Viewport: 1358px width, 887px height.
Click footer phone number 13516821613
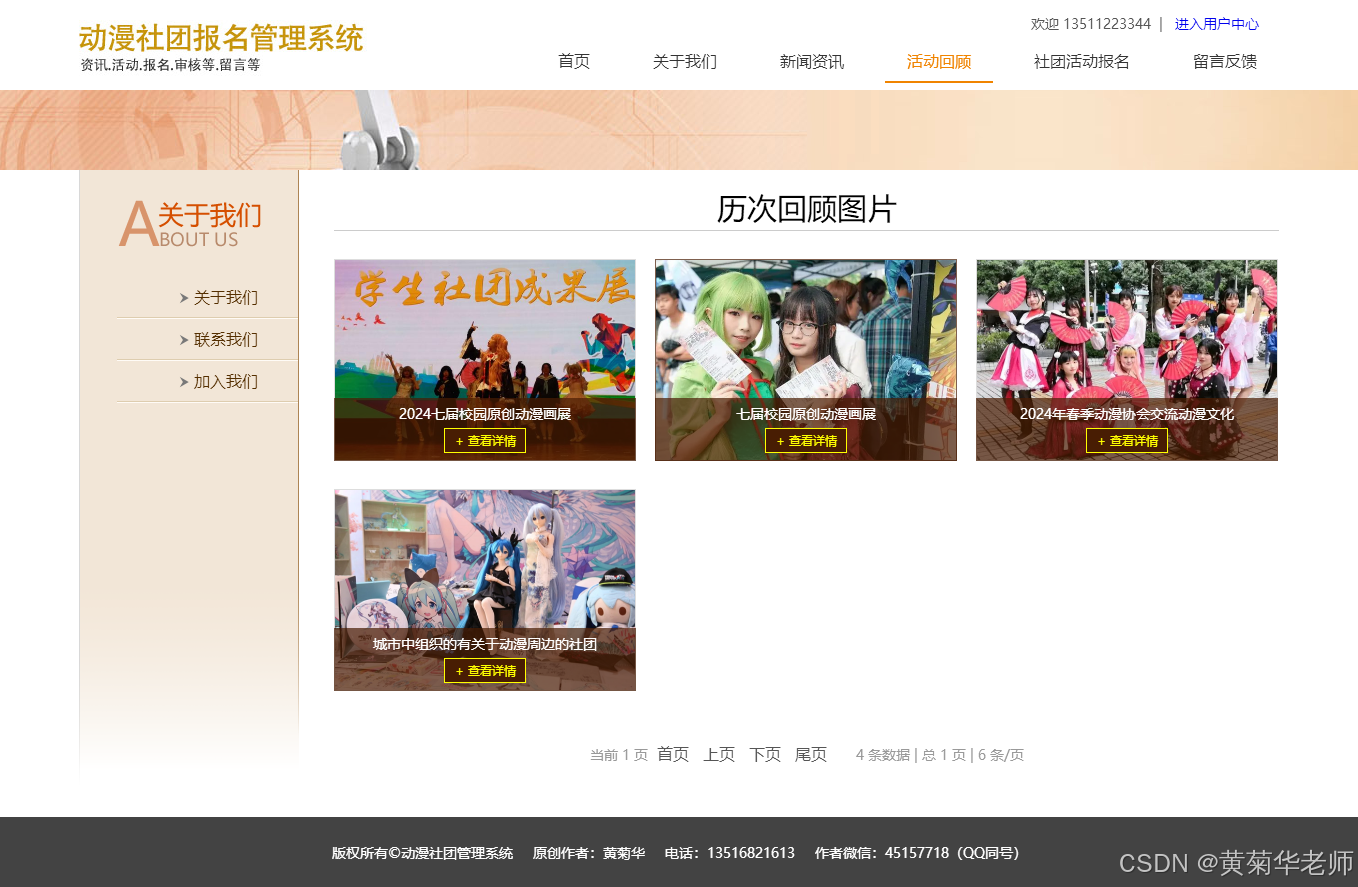pyautogui.click(x=751, y=853)
